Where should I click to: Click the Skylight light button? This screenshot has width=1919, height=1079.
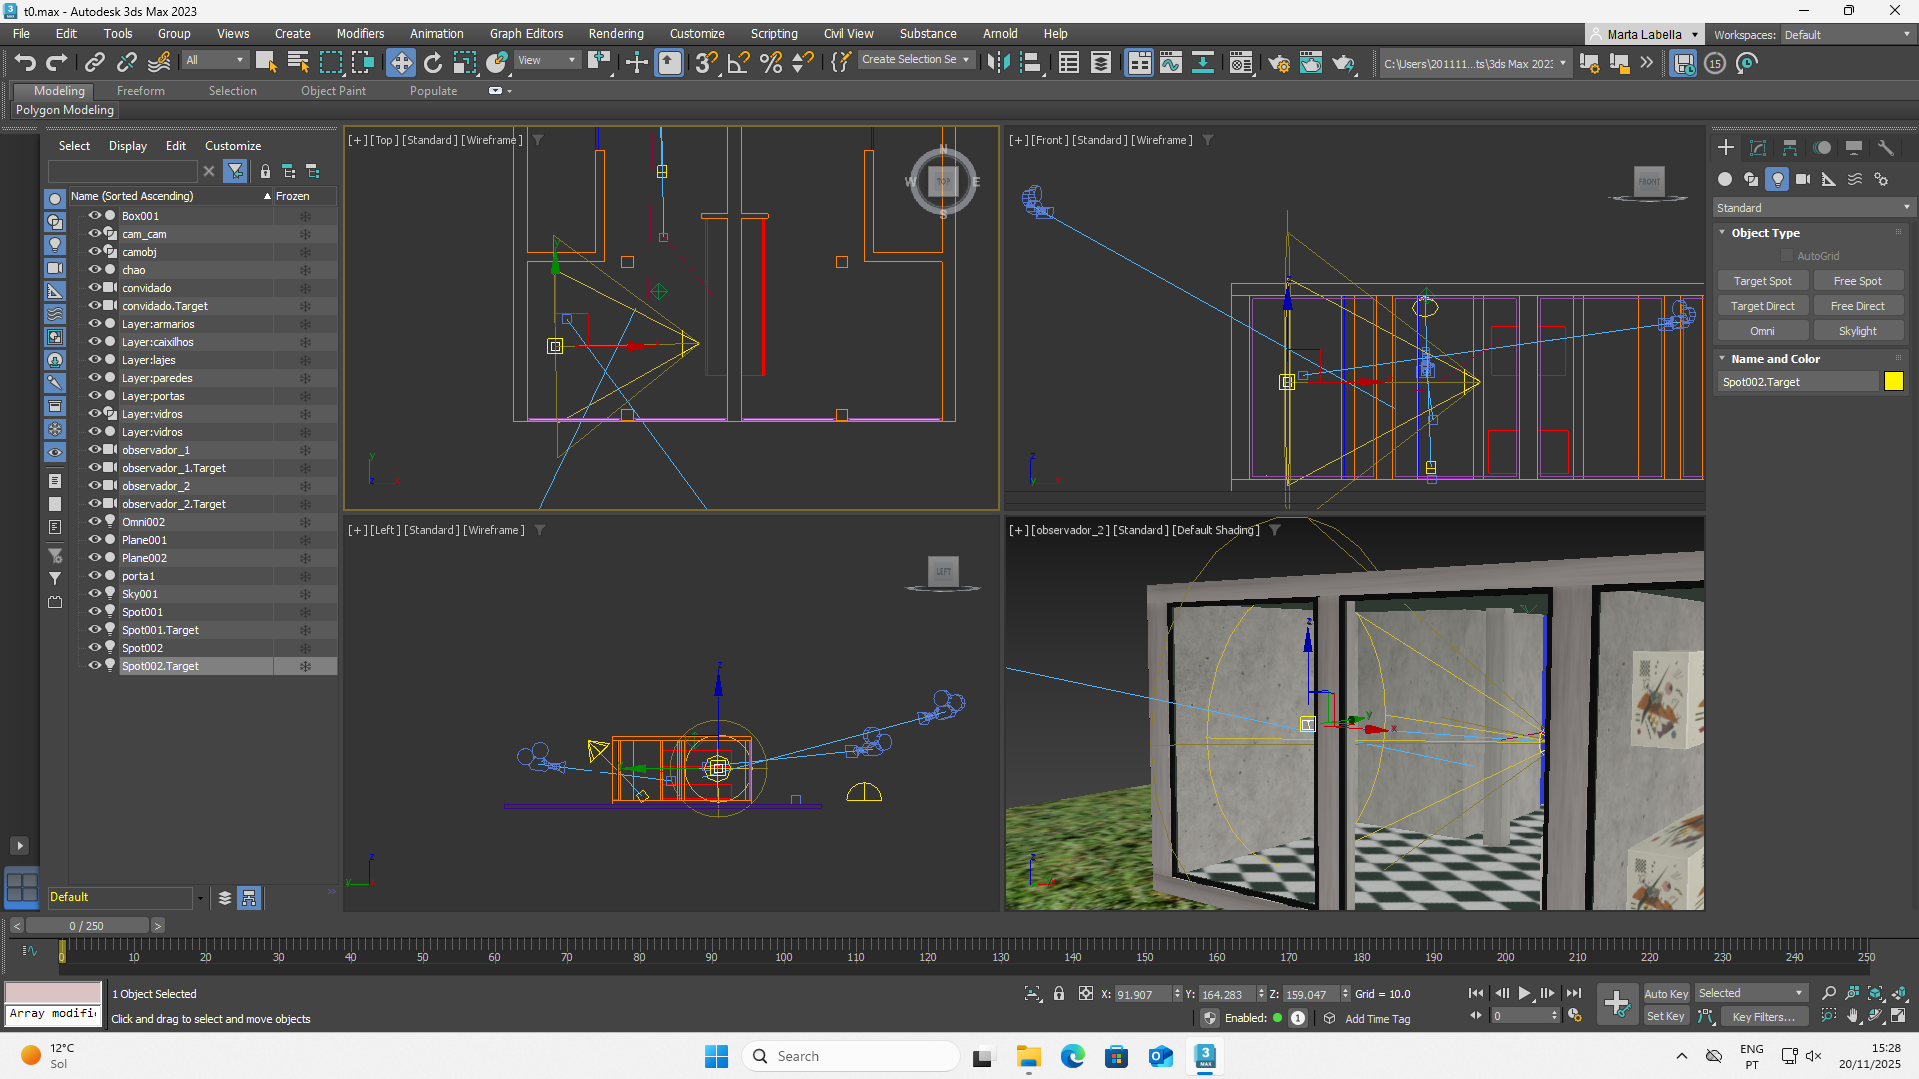pyautogui.click(x=1857, y=331)
